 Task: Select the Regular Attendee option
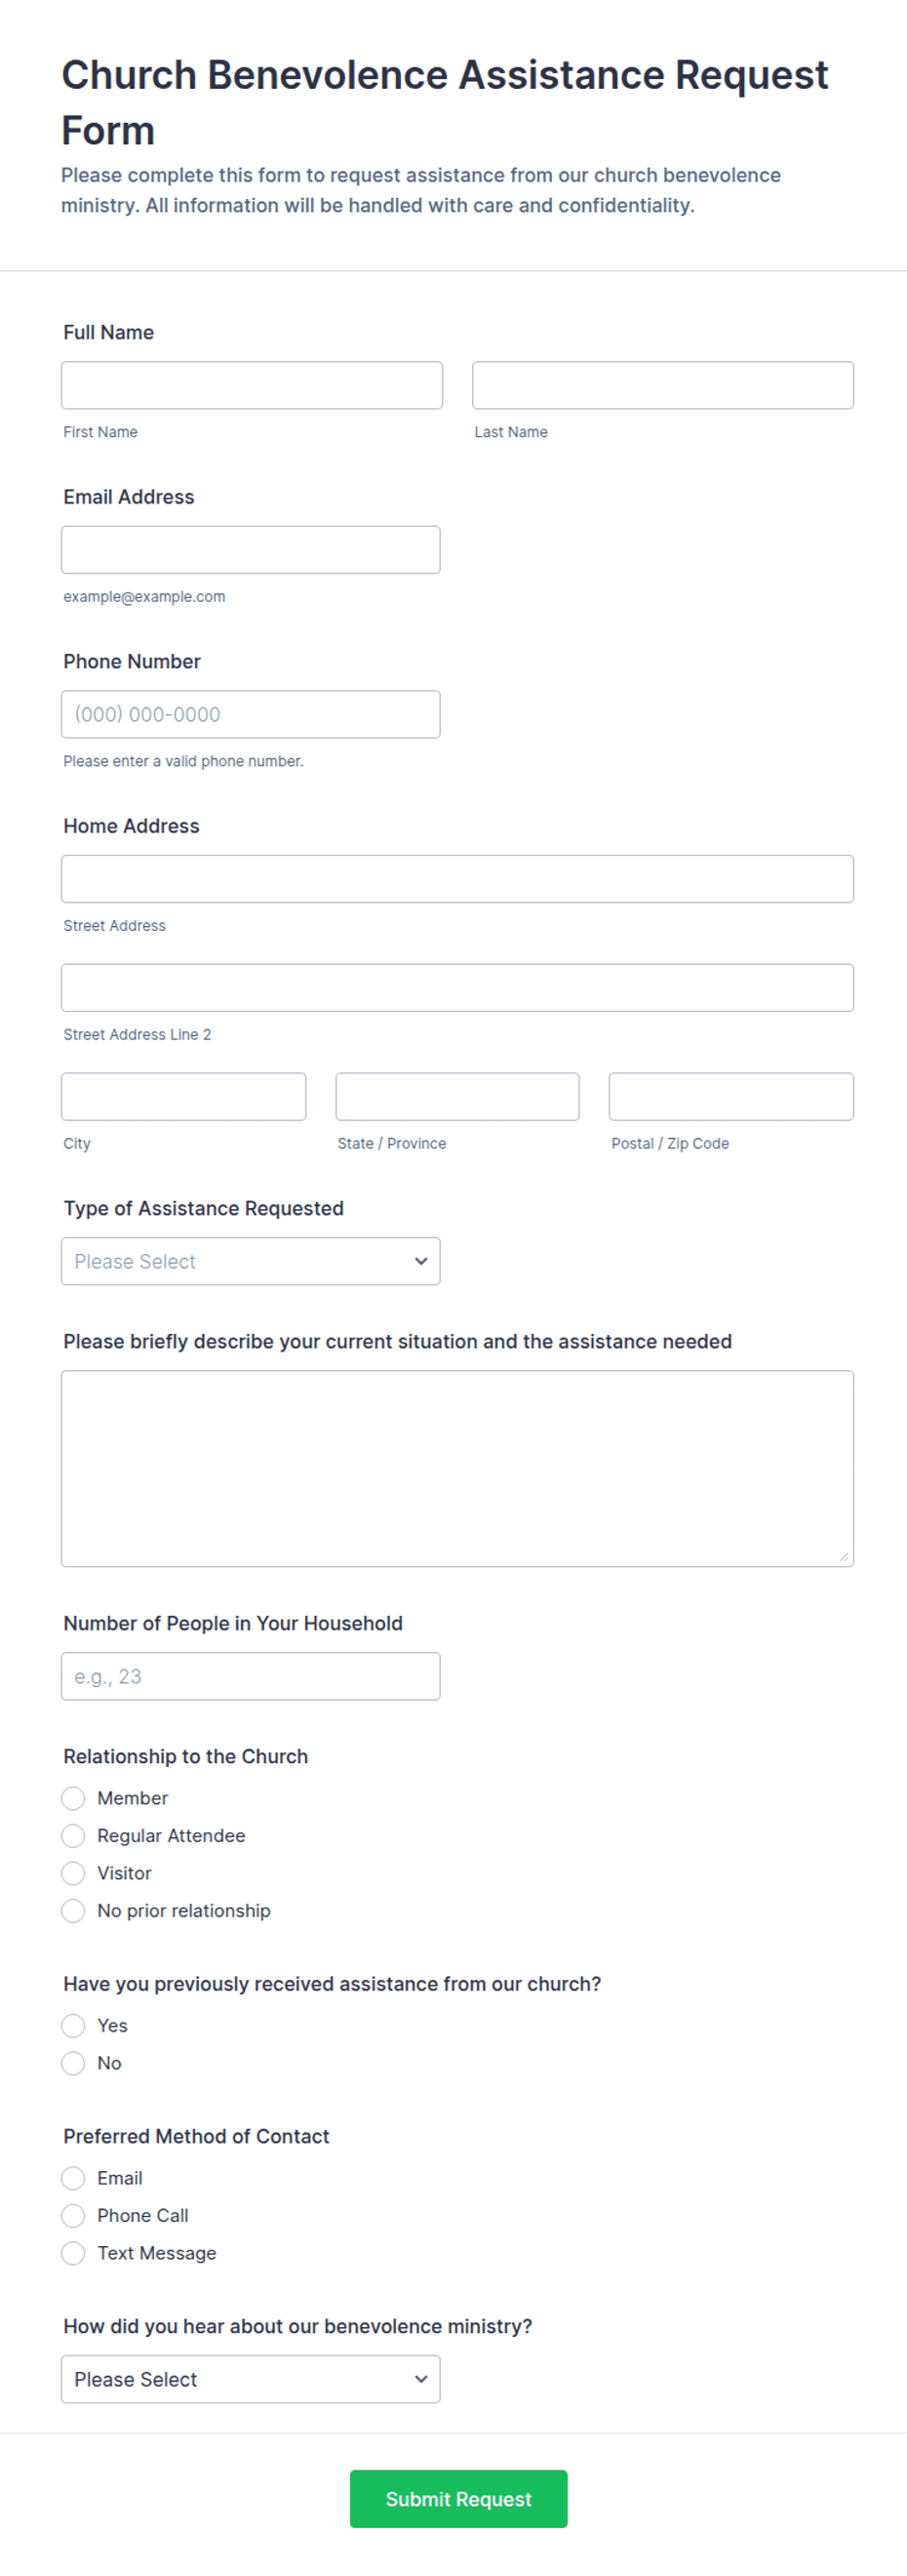[x=73, y=1836]
